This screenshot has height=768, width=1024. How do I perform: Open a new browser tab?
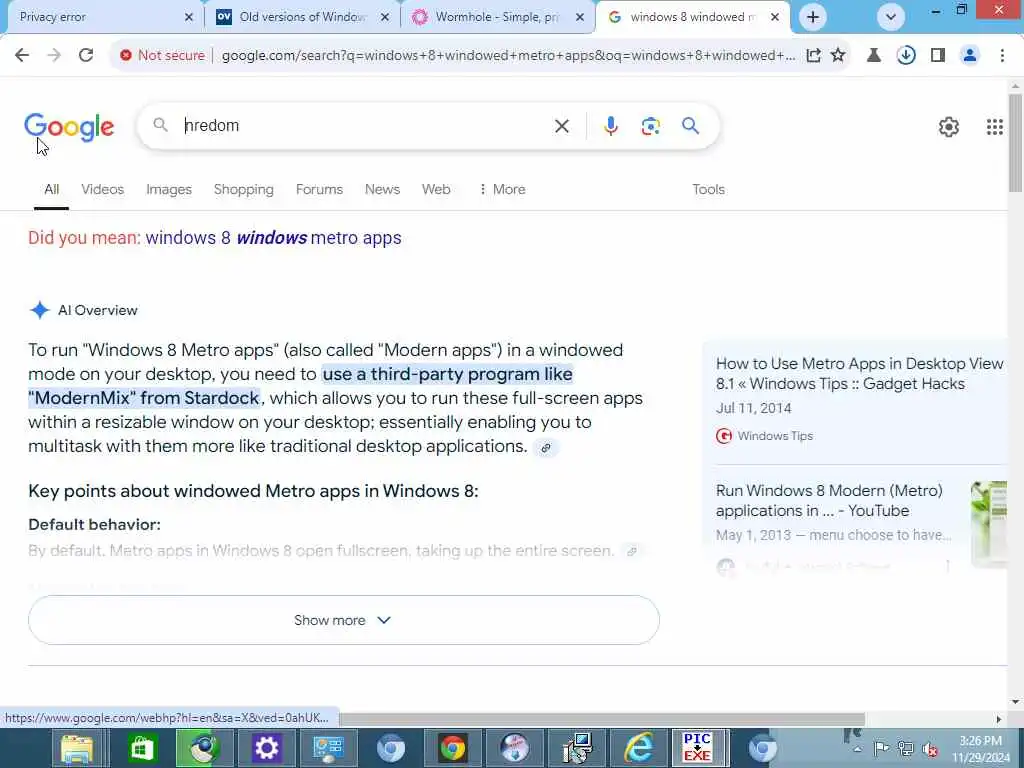tap(812, 17)
